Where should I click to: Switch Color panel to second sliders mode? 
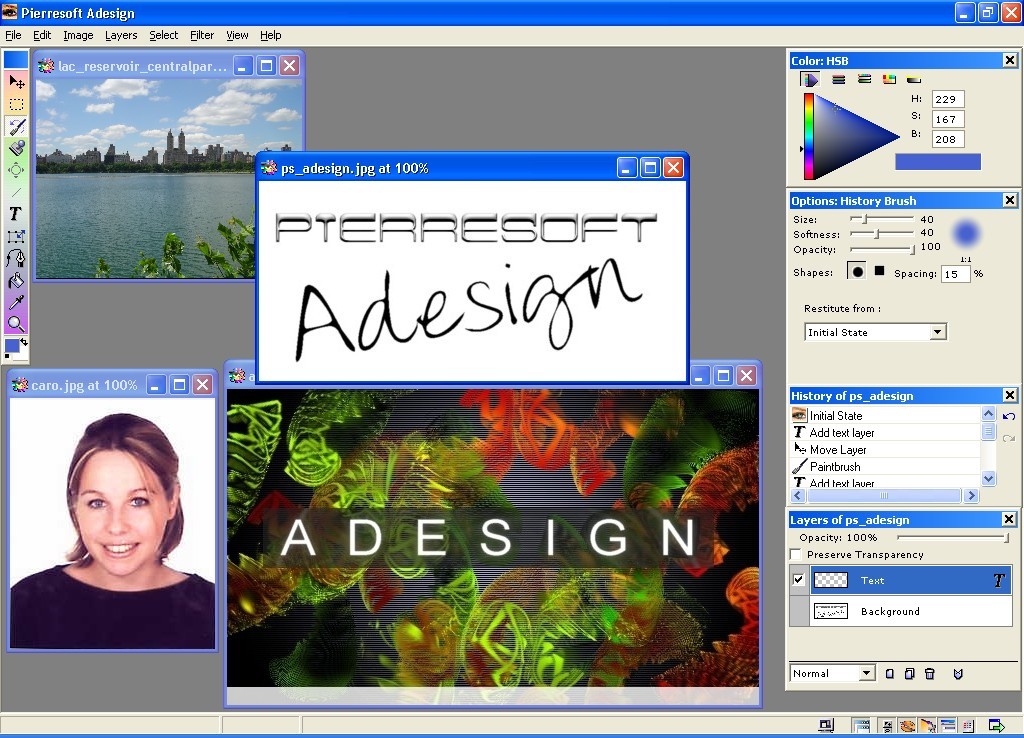(839, 79)
